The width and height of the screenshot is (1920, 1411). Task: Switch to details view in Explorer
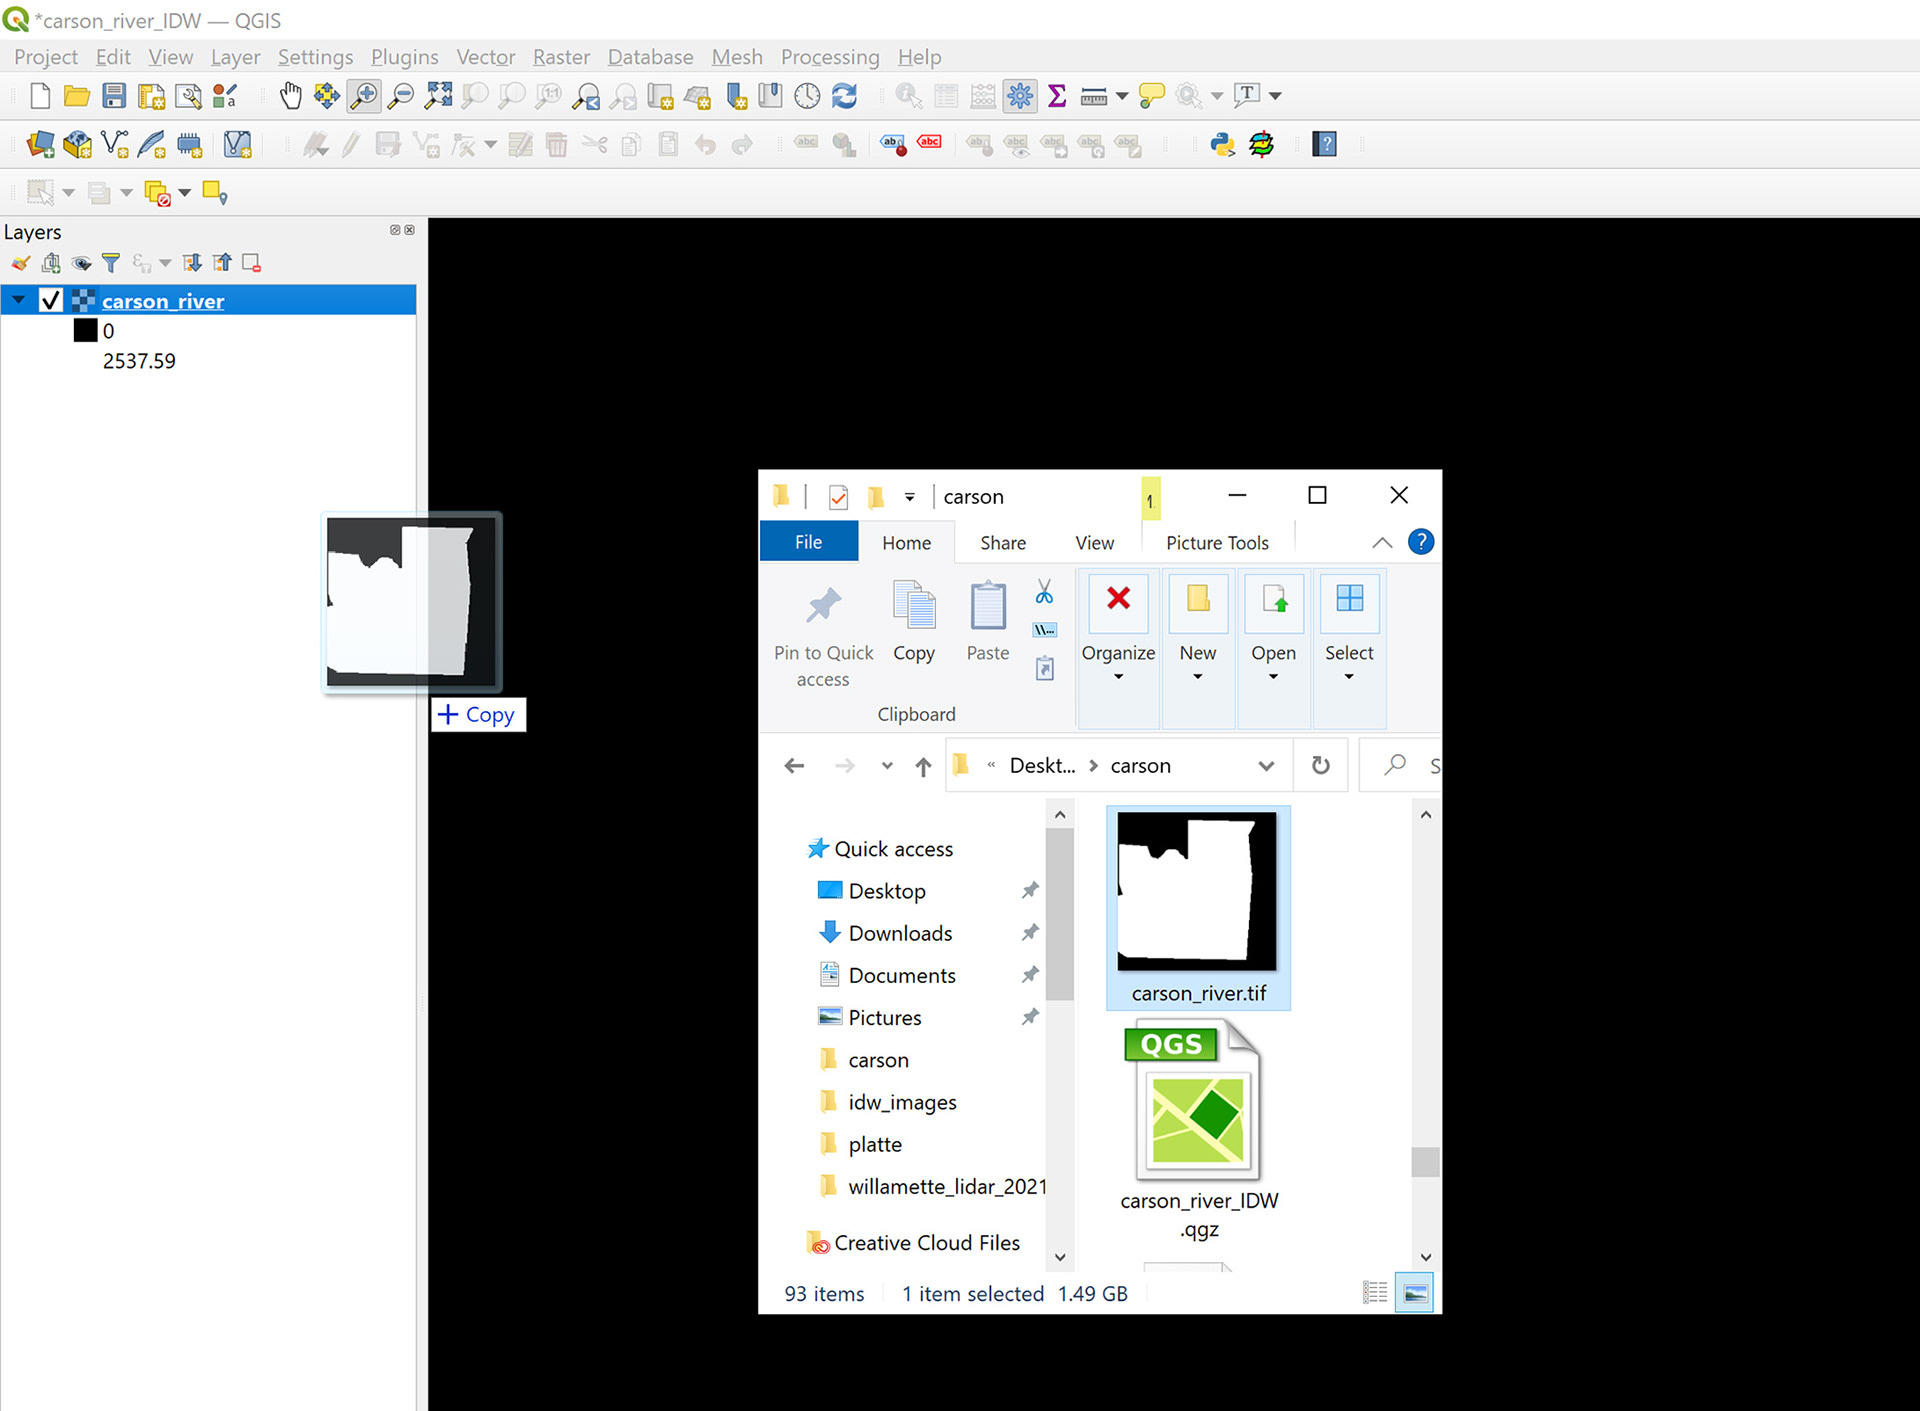1375,1293
